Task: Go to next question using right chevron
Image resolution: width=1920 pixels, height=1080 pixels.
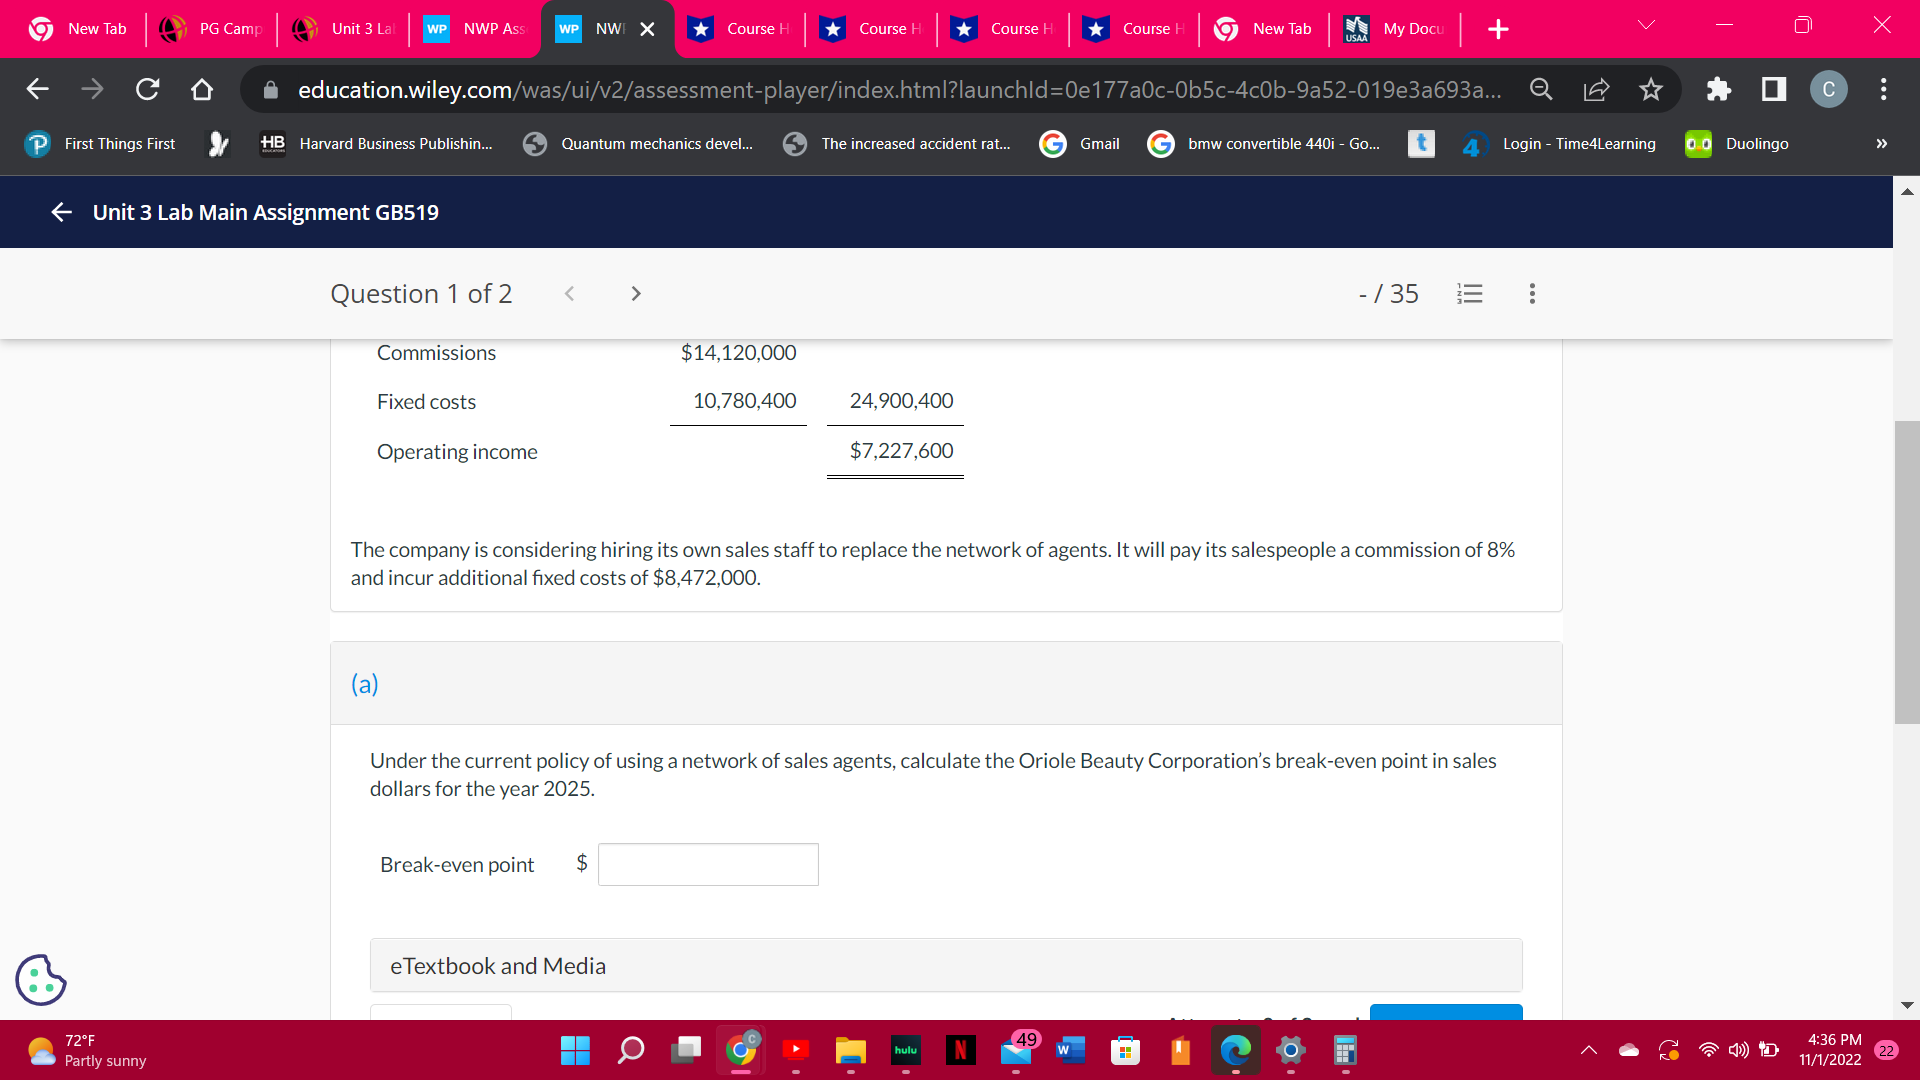Action: pos(636,293)
